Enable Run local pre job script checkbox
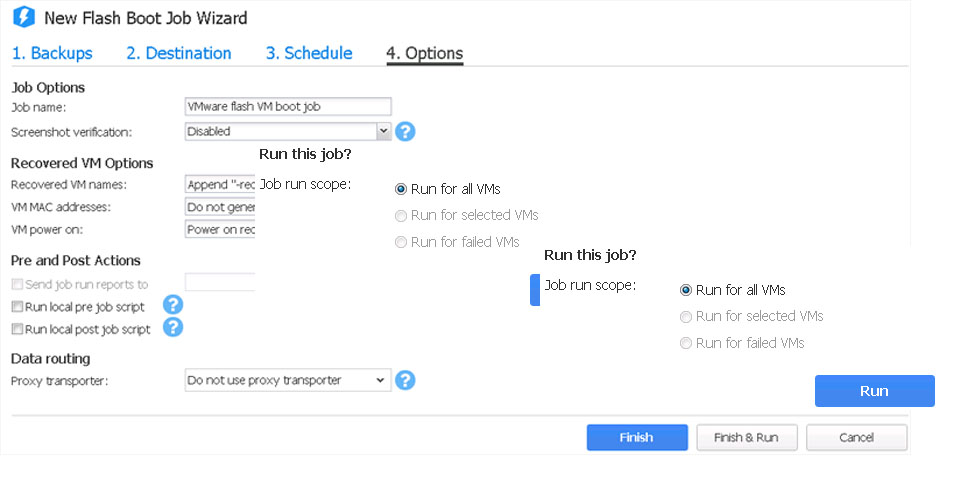 point(18,307)
